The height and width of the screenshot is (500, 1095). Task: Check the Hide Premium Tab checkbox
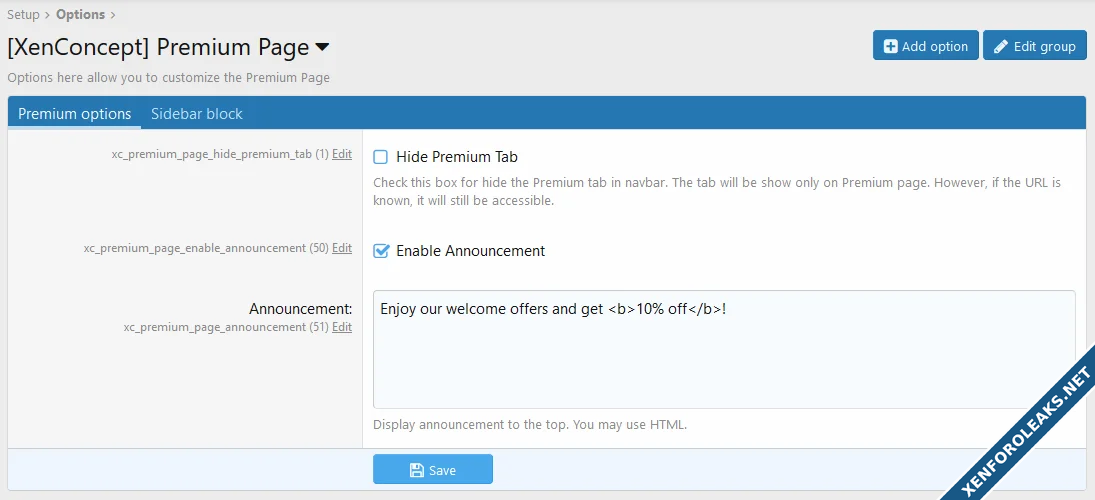click(x=380, y=157)
